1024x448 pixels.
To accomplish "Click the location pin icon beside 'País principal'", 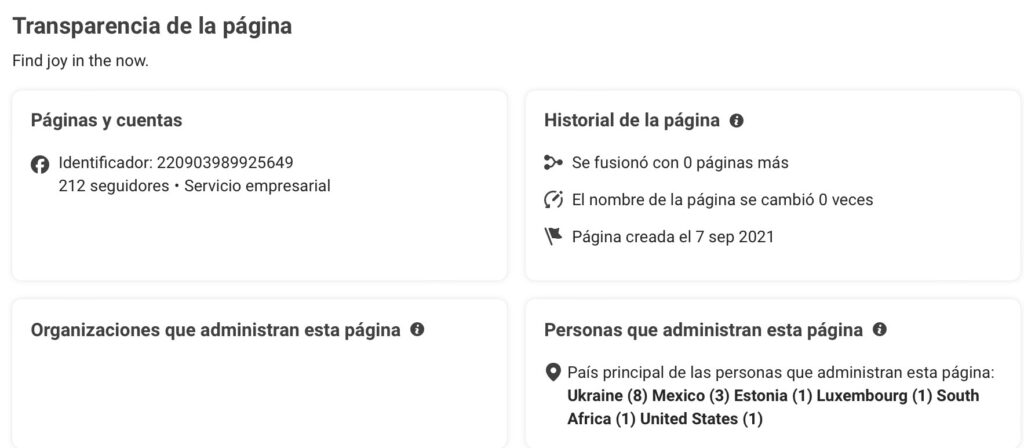I will click(x=552, y=374).
